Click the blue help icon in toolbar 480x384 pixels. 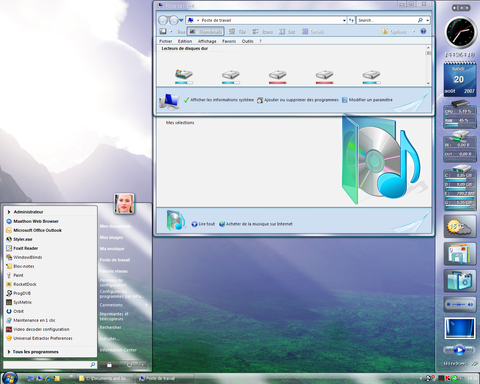pos(423,31)
